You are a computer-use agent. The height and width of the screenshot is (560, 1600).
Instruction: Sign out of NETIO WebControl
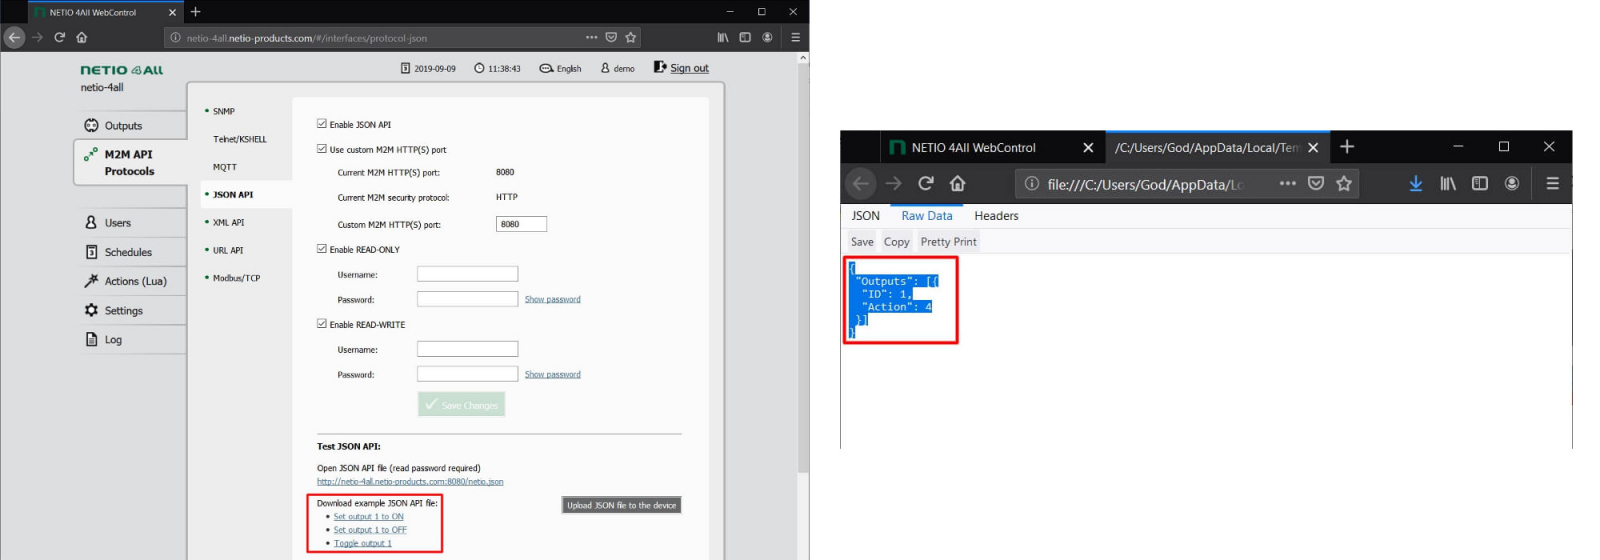pyautogui.click(x=681, y=68)
